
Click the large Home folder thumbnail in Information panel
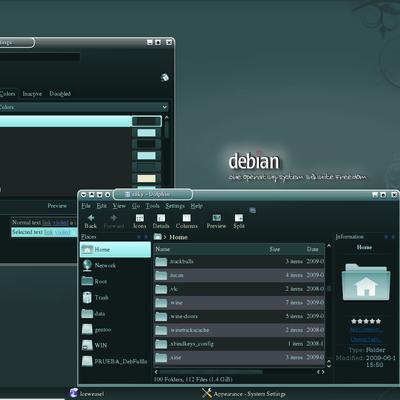point(366,282)
